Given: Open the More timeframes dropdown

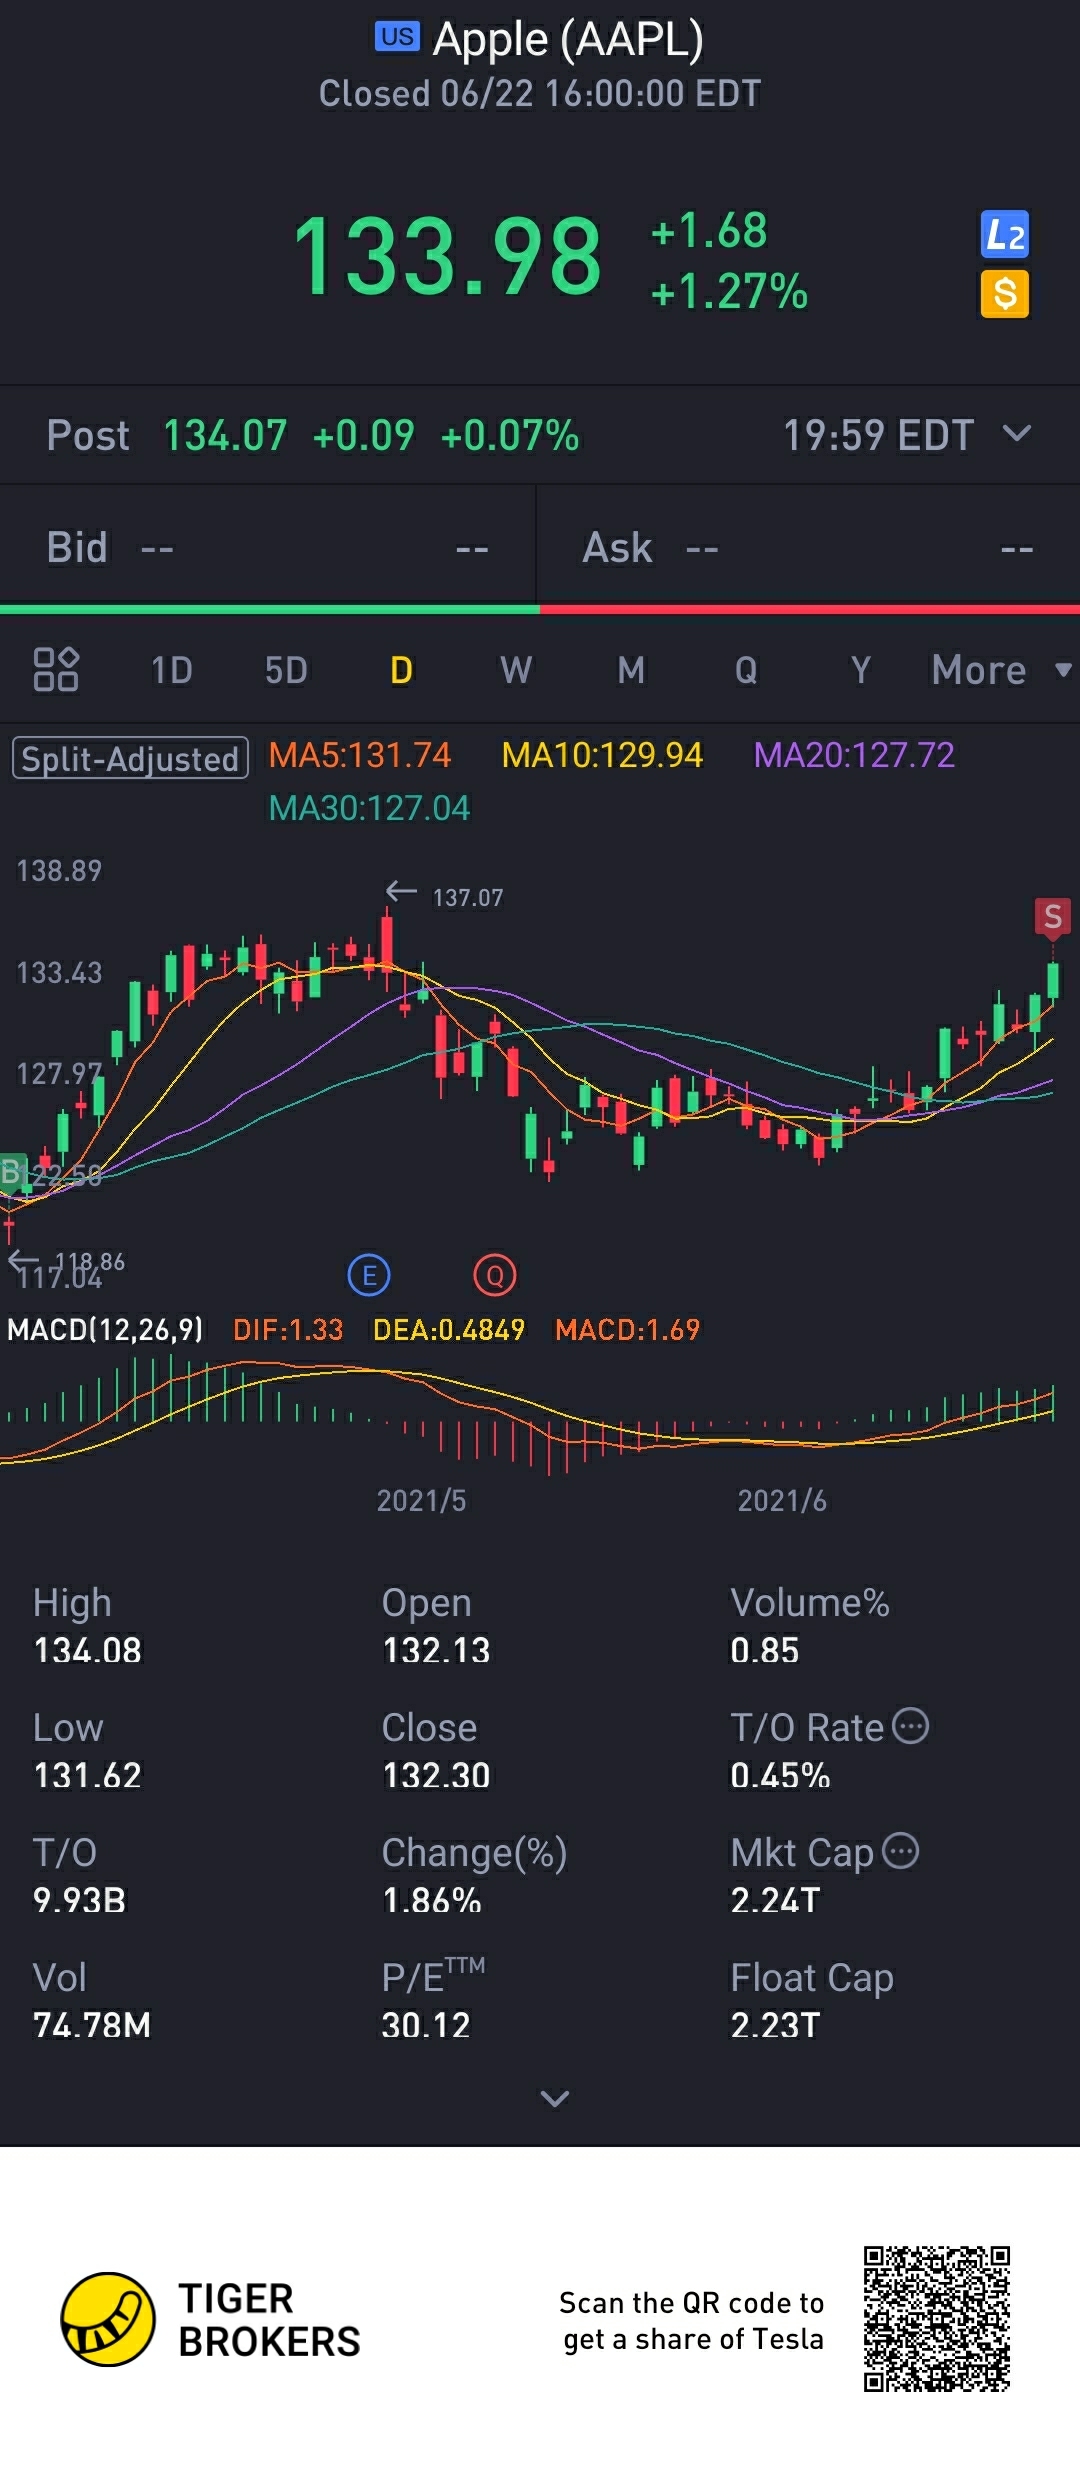Looking at the screenshot, I should coord(1001,670).
